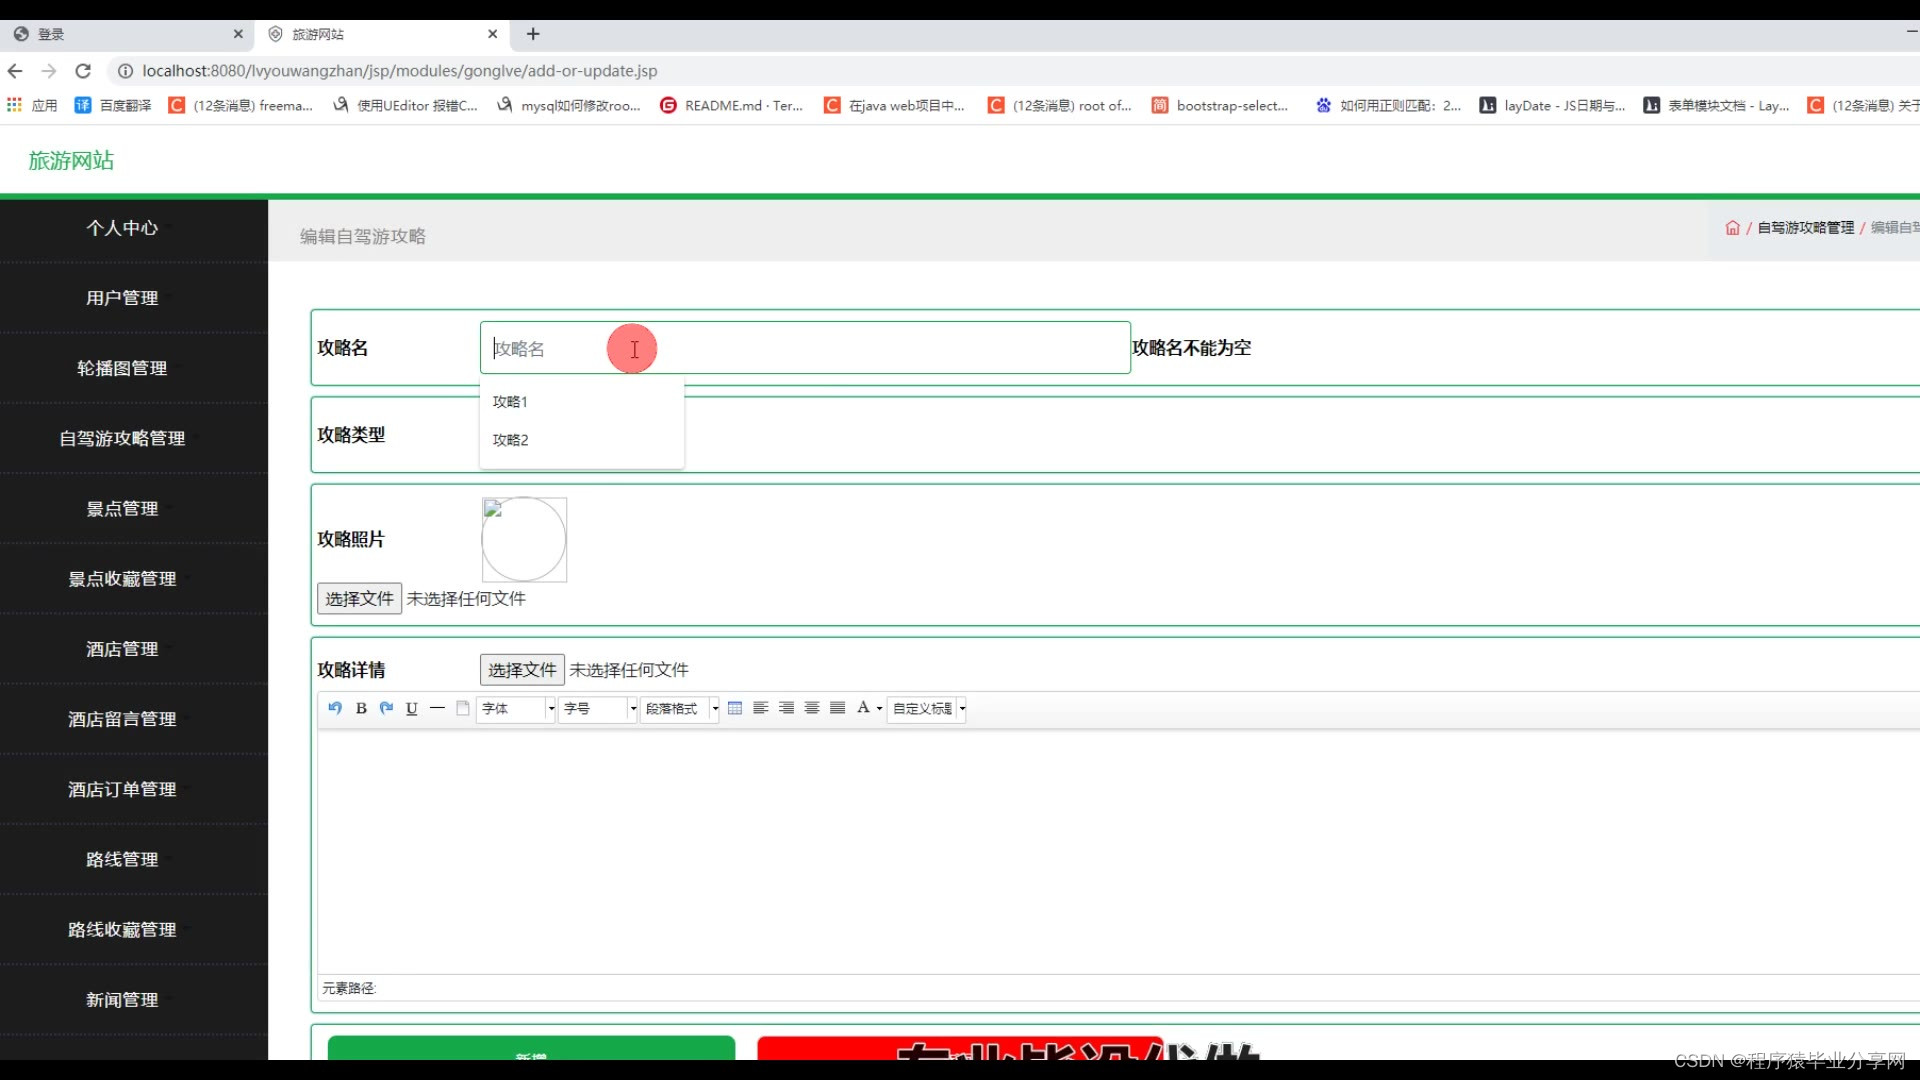
Task: Toggle underline formatting in the editor
Action: click(411, 708)
